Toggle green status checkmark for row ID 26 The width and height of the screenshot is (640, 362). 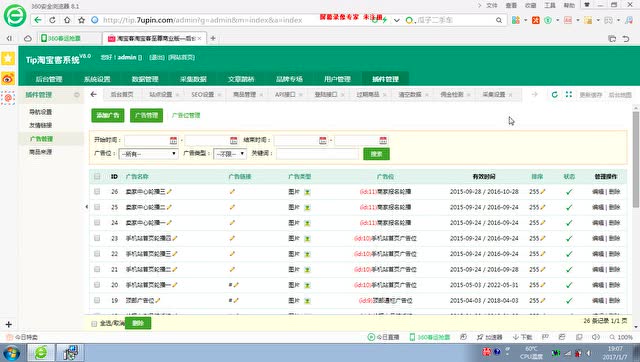click(x=569, y=192)
